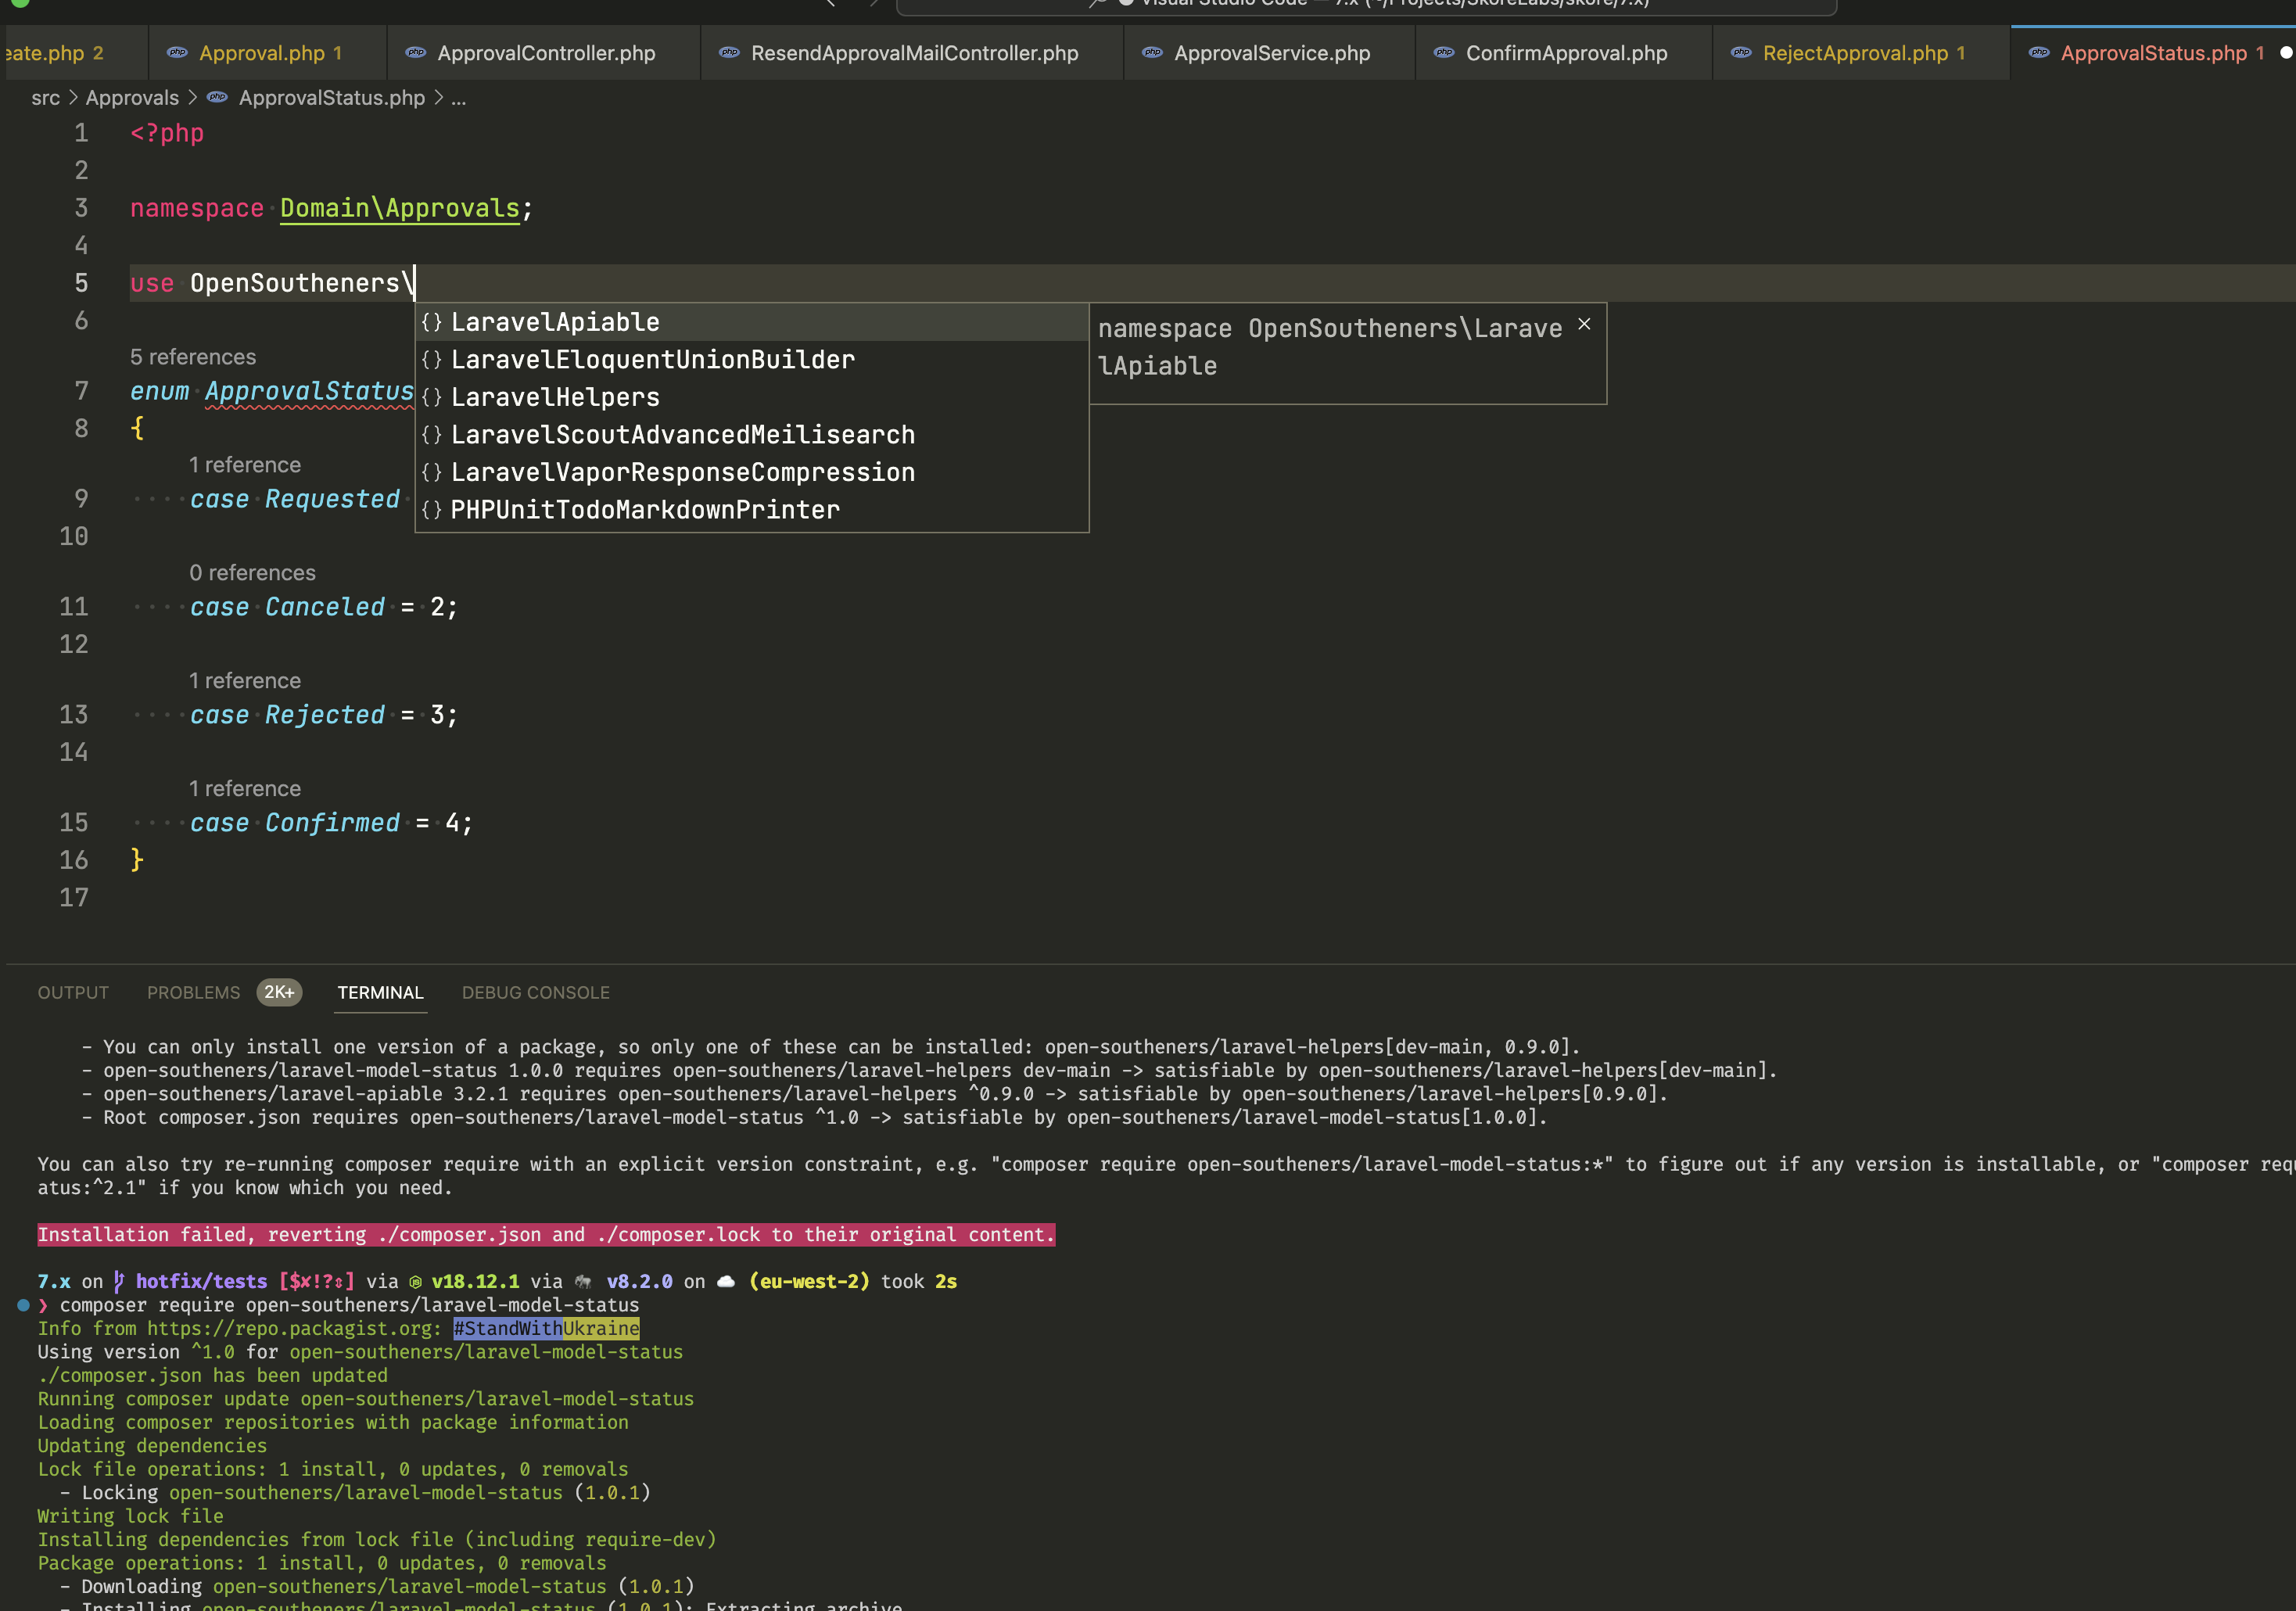Open the PROBLEMS panel tab
The height and width of the screenshot is (1611, 2296).
[x=193, y=992]
